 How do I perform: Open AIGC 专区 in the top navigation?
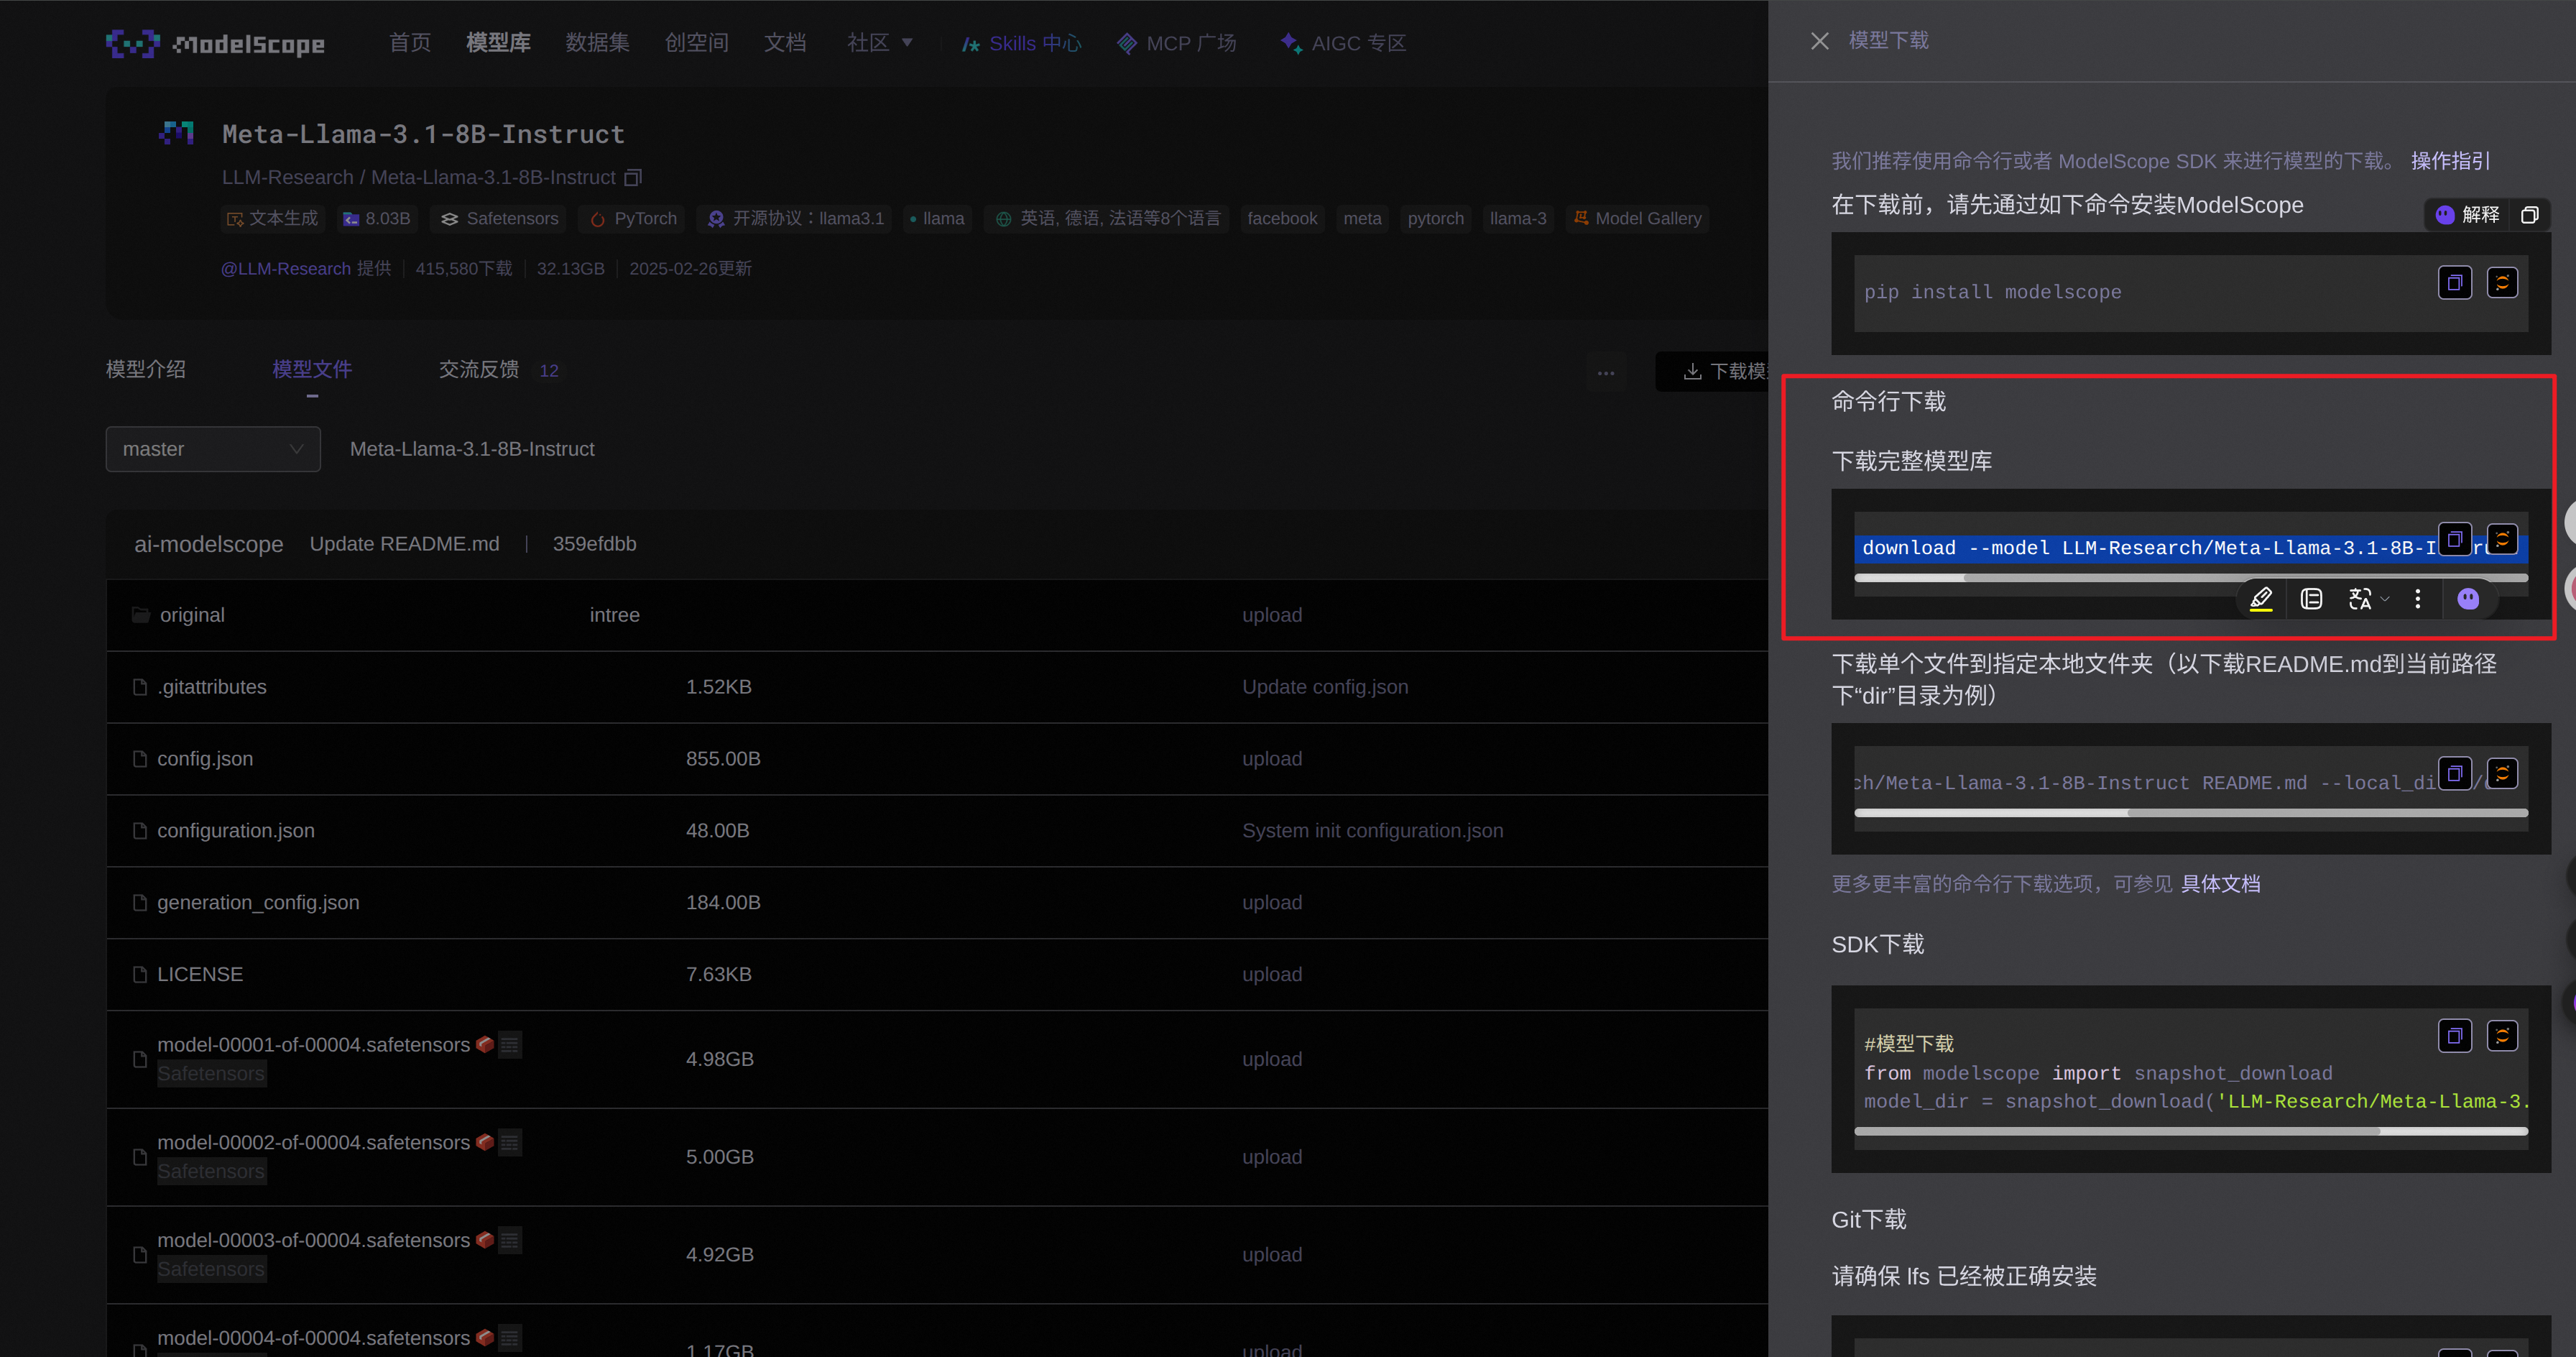pos(1343,43)
